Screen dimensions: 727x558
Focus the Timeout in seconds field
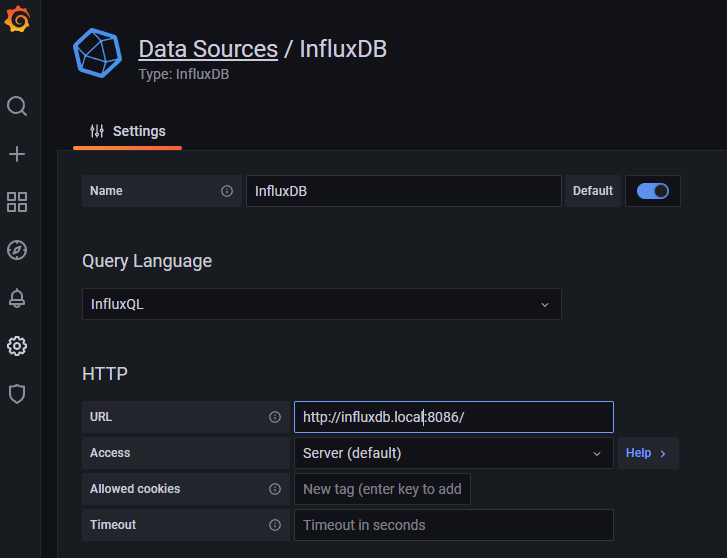(454, 525)
